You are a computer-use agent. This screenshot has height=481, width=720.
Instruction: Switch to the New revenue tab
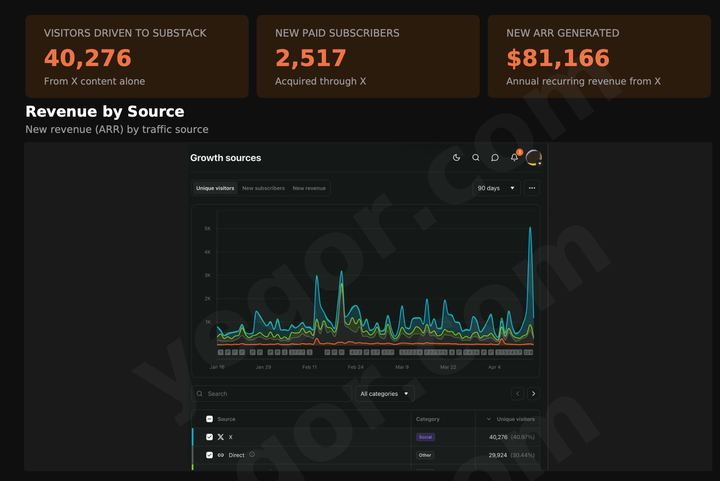309,188
